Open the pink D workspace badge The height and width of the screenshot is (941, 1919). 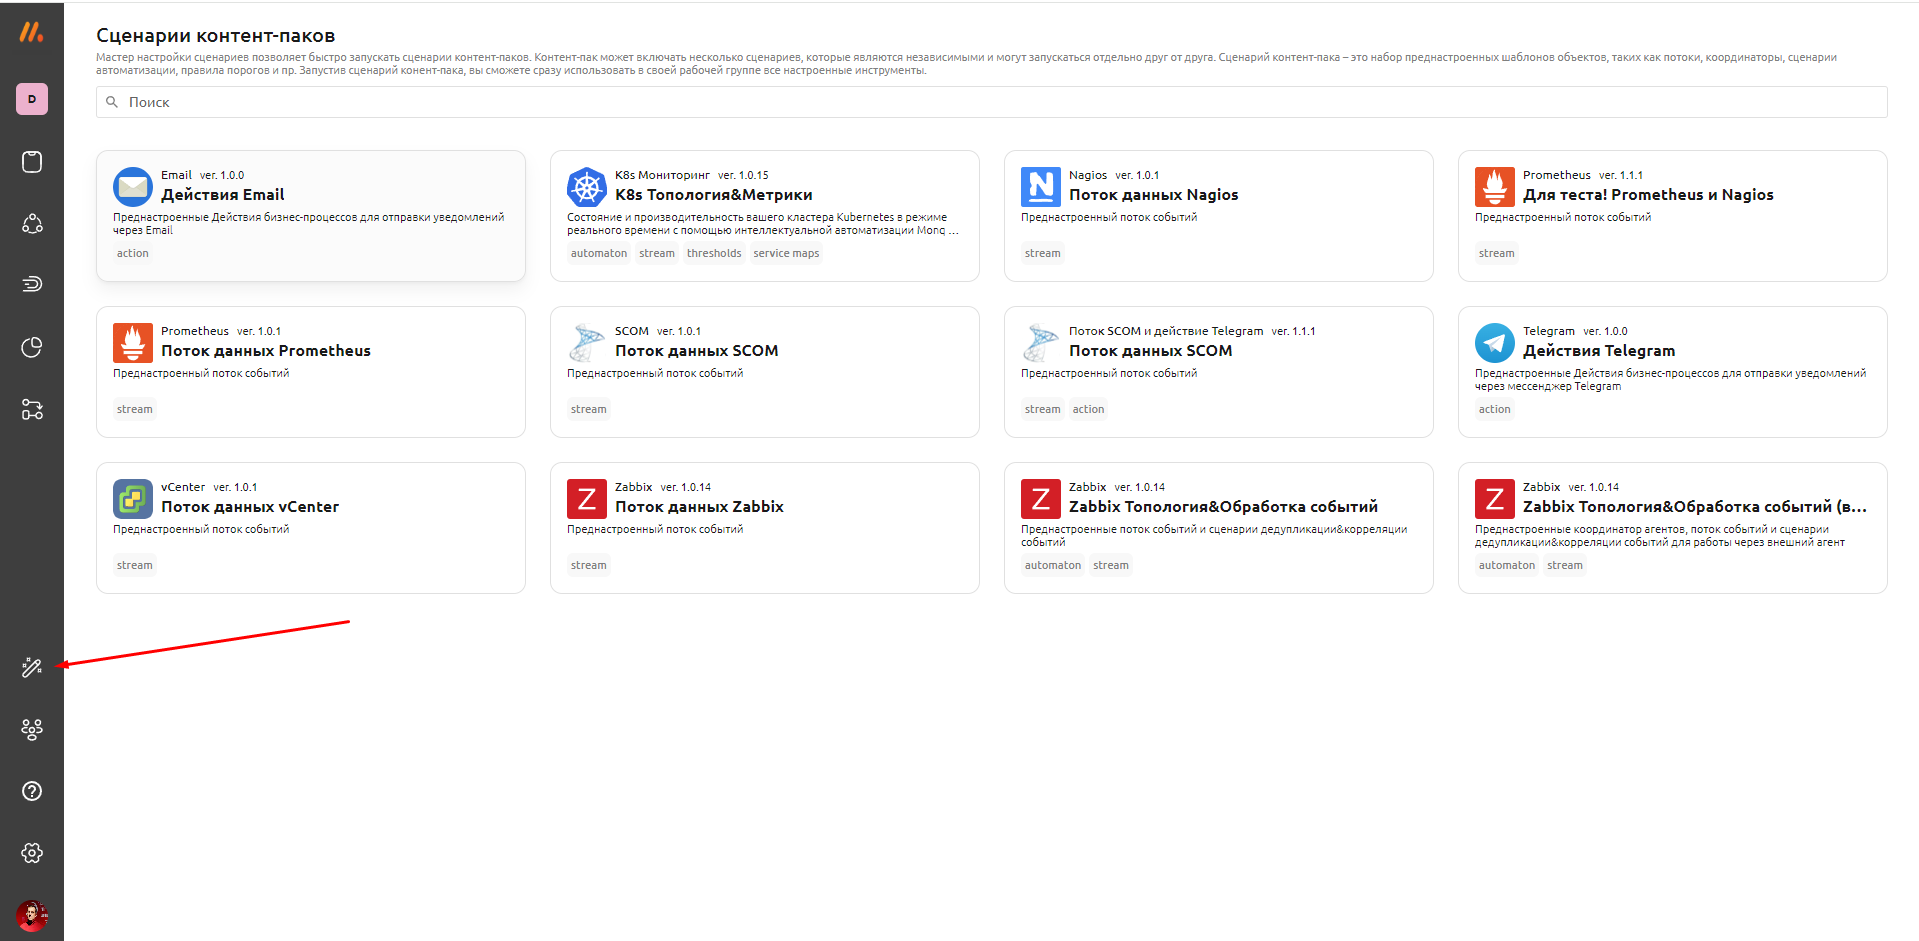point(32,99)
